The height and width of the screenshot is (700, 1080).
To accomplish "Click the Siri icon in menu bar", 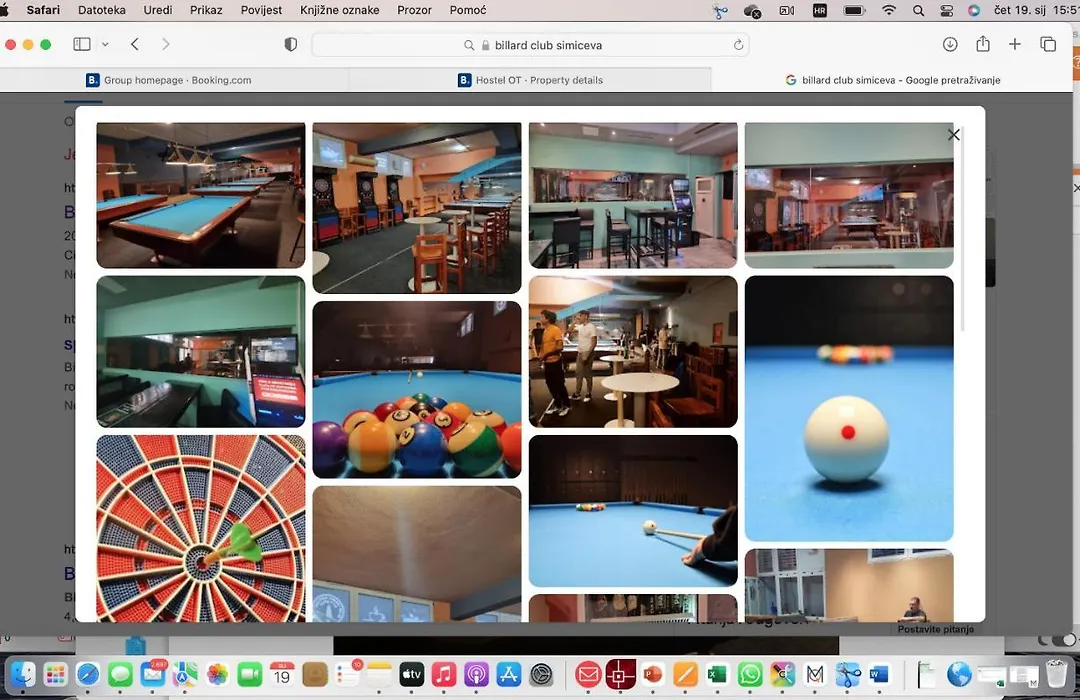I will (974, 10).
